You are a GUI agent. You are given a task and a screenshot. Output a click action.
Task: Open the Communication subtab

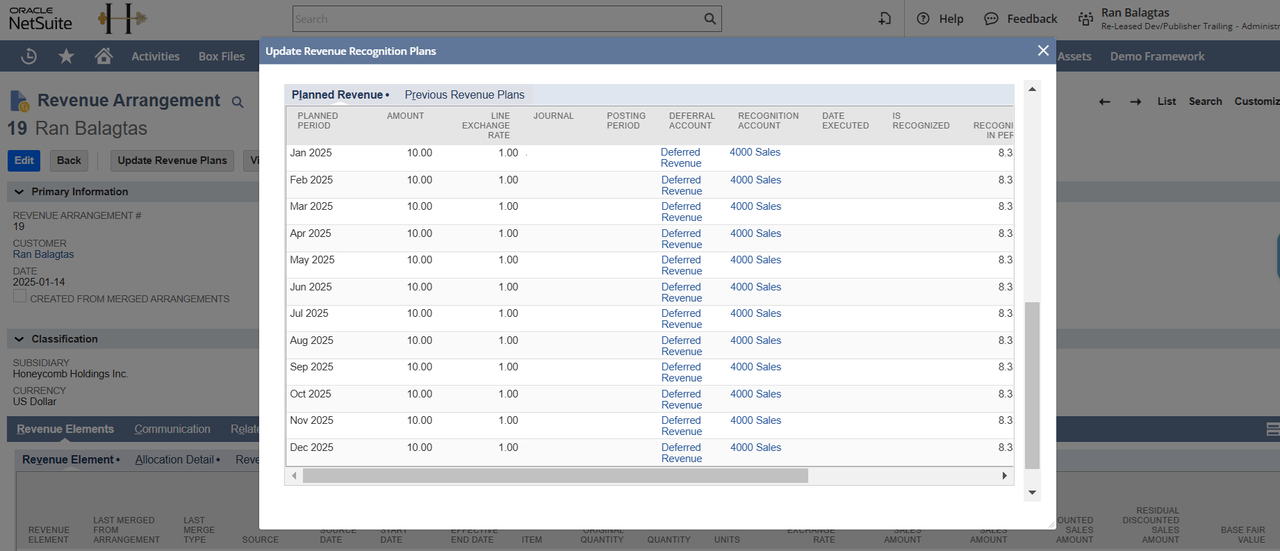coord(172,429)
